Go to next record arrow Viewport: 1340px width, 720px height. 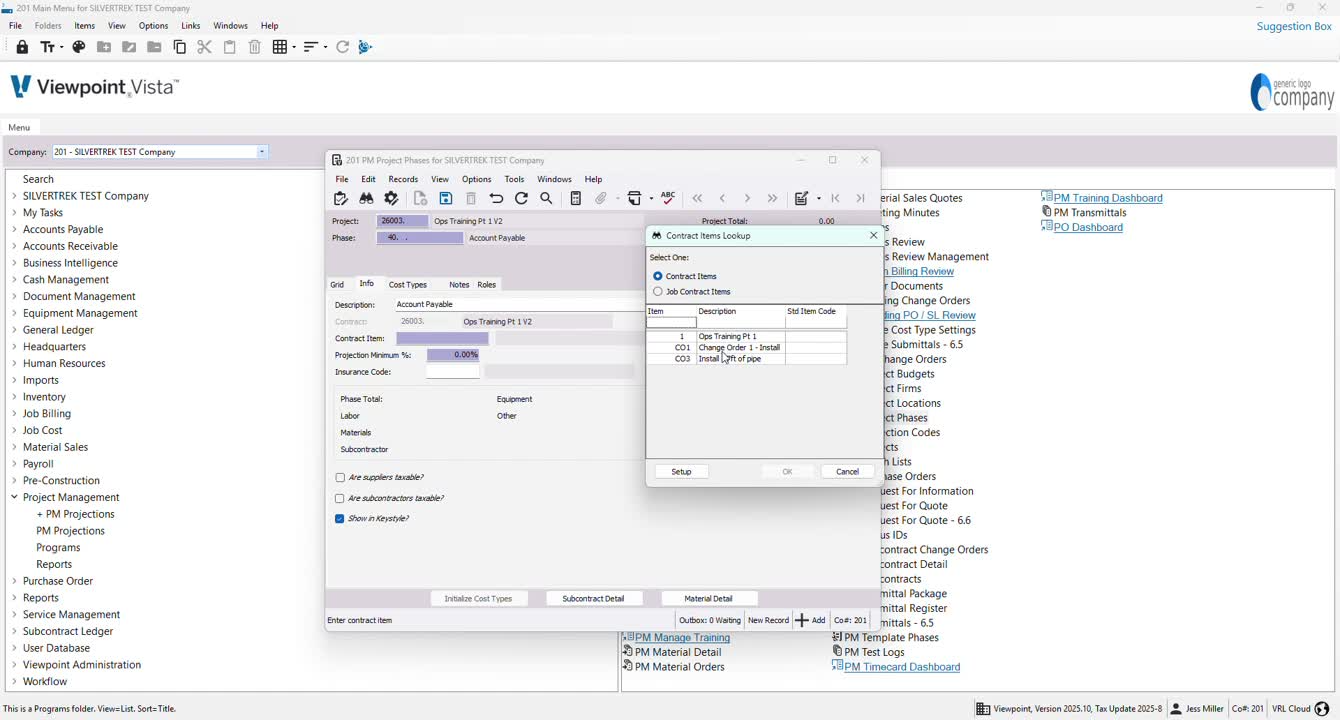click(747, 199)
